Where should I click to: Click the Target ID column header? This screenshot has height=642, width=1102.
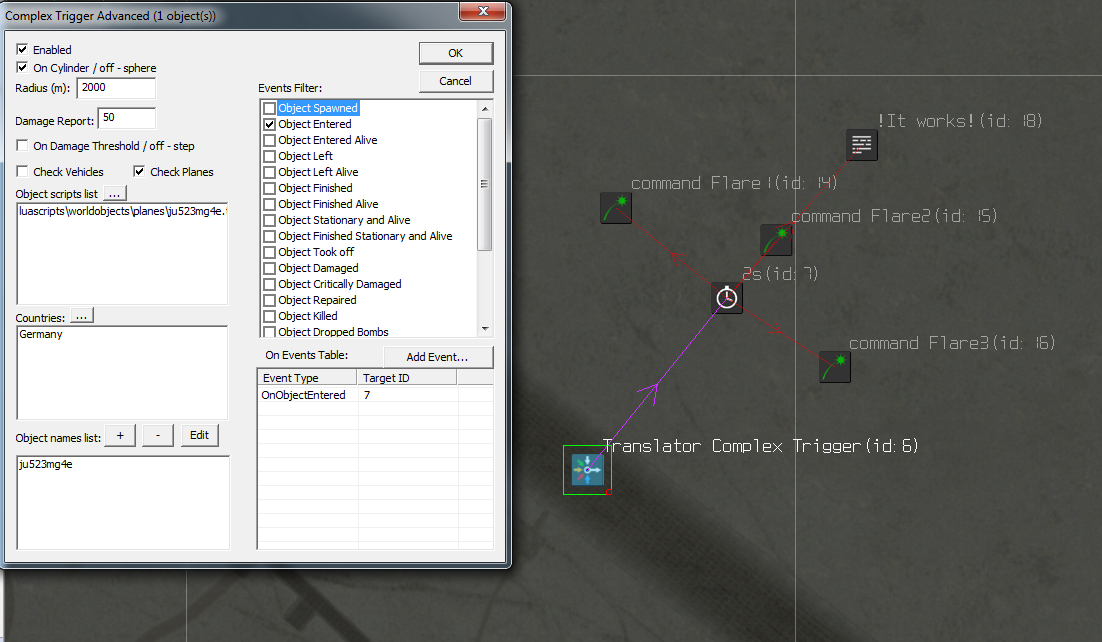407,378
